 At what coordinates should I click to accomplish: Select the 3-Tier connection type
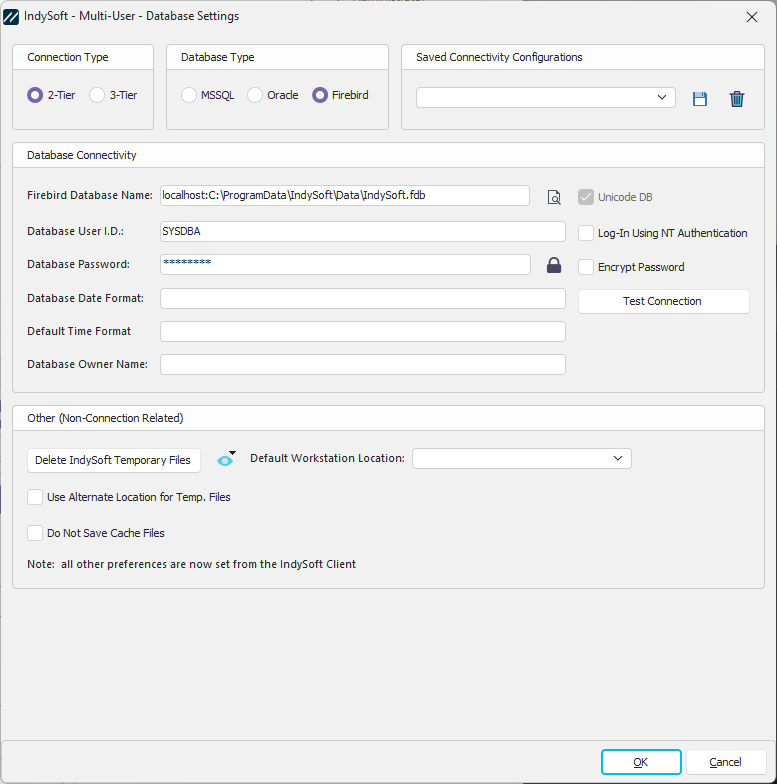pyautogui.click(x=97, y=95)
